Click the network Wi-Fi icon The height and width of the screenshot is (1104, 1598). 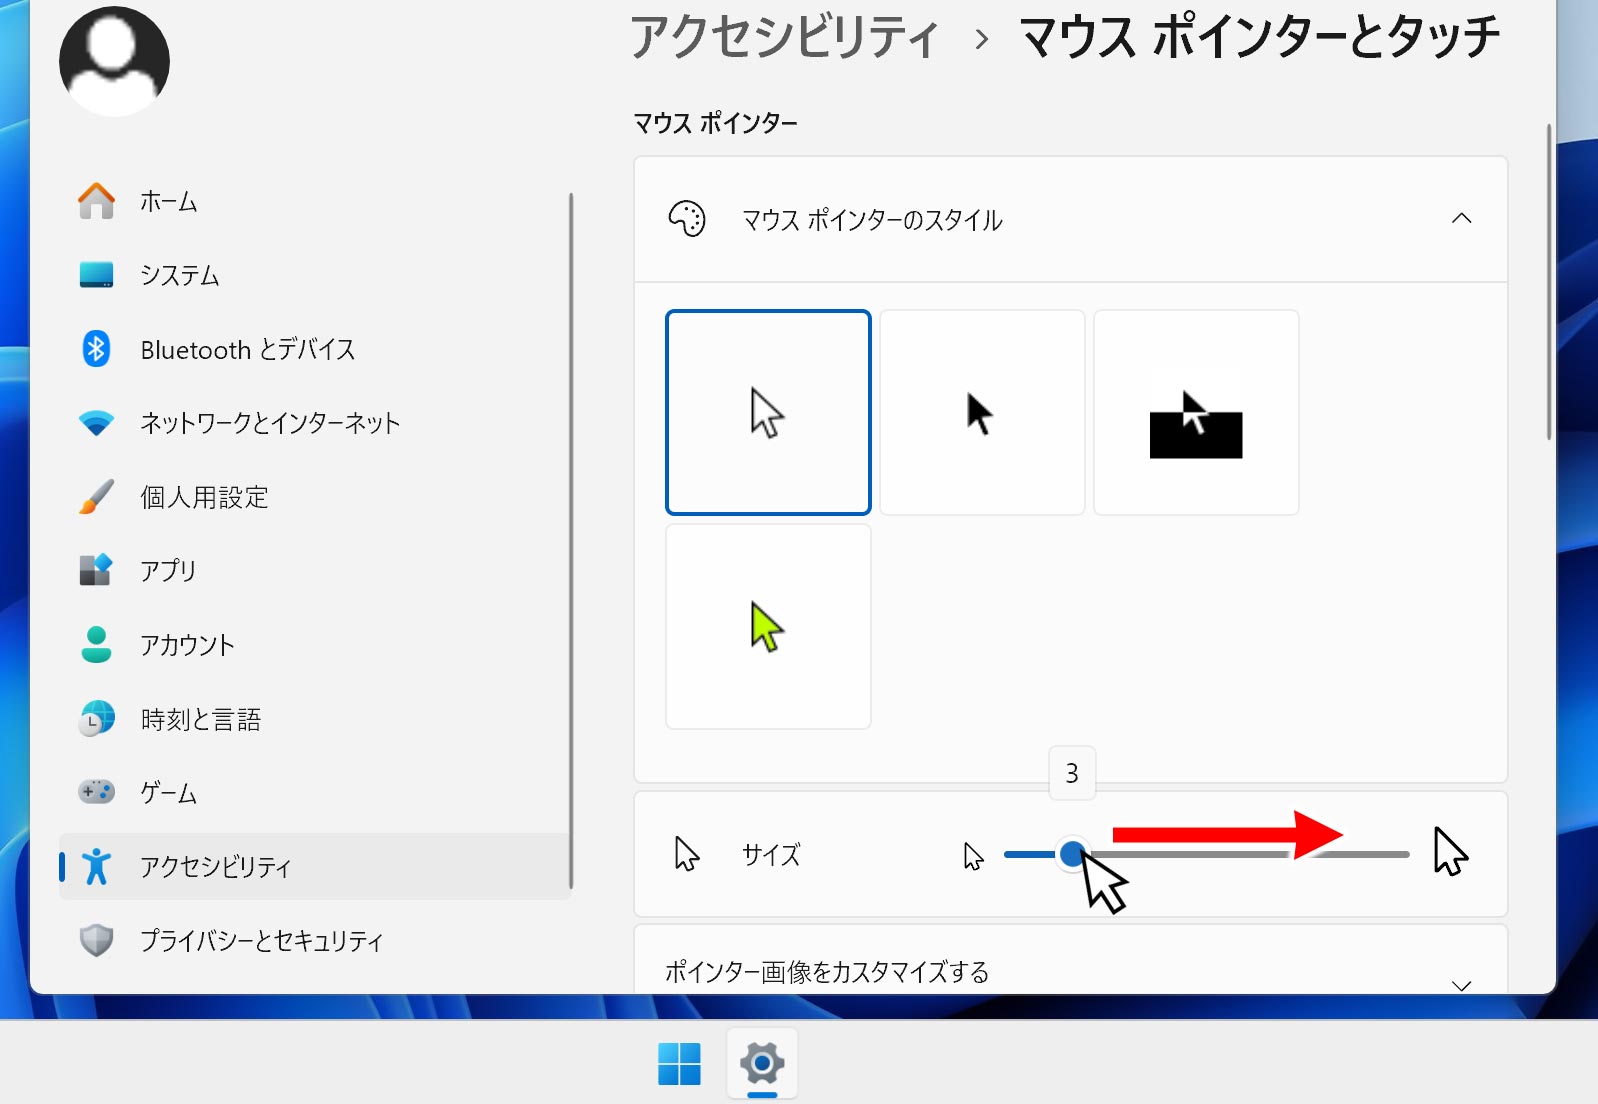pyautogui.click(x=97, y=423)
